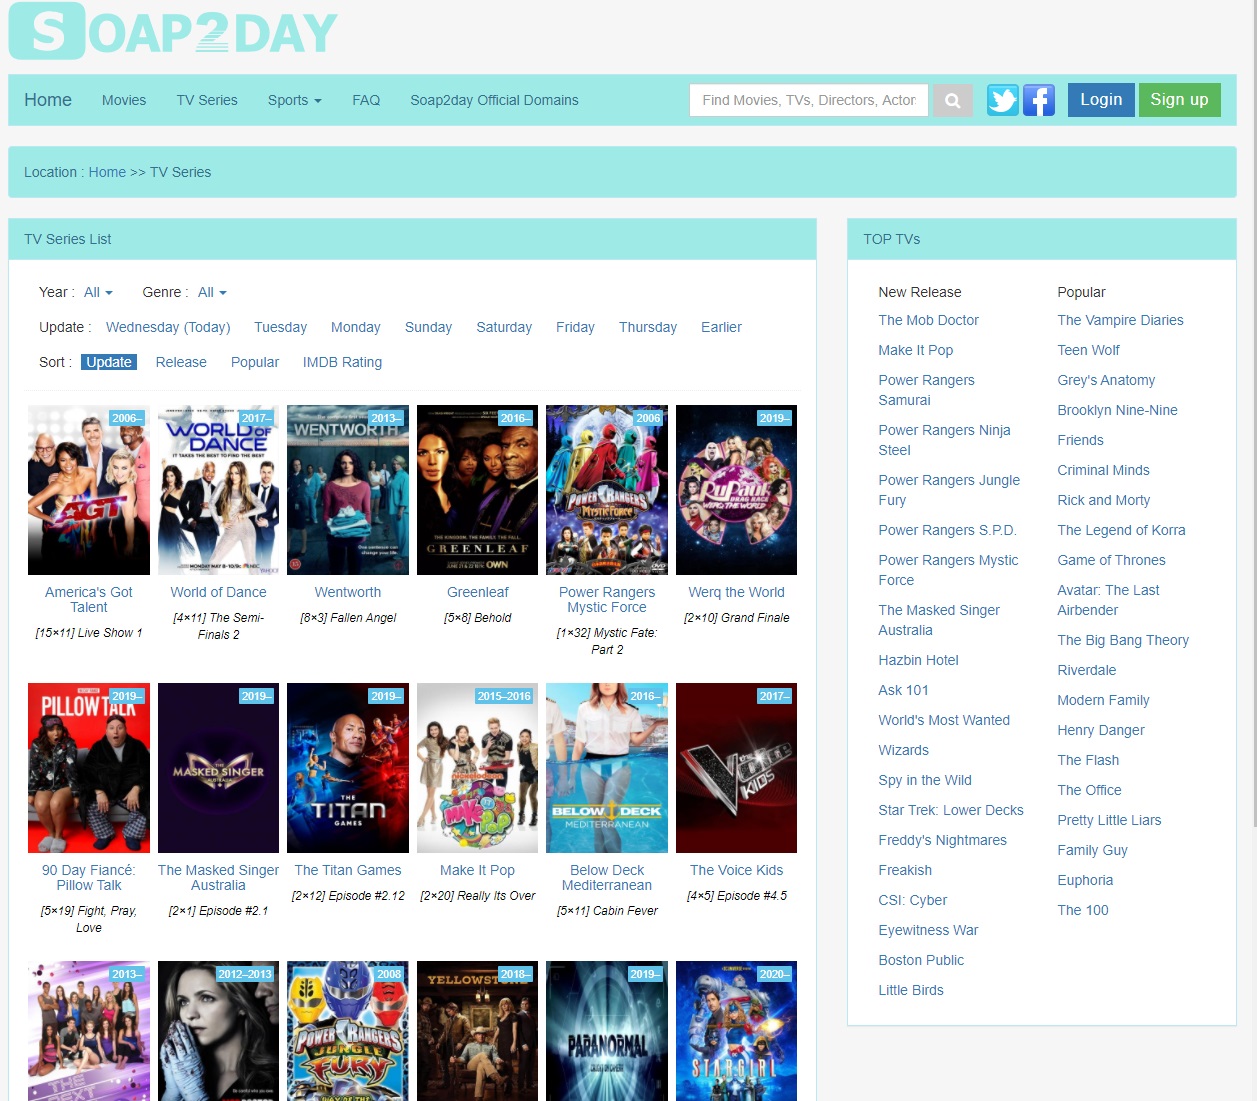Image resolution: width=1257 pixels, height=1101 pixels.
Task: Open the Twitter icon link
Action: [1002, 100]
